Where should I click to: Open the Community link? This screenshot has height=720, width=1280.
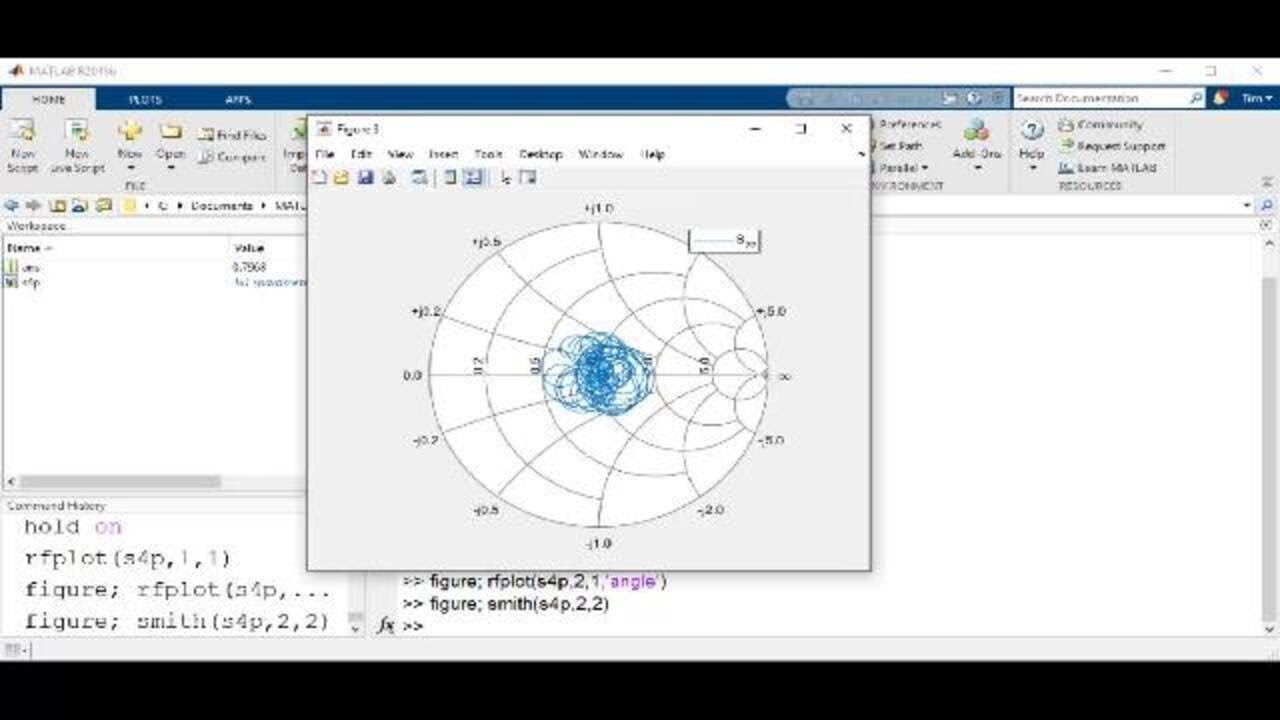click(x=1101, y=124)
